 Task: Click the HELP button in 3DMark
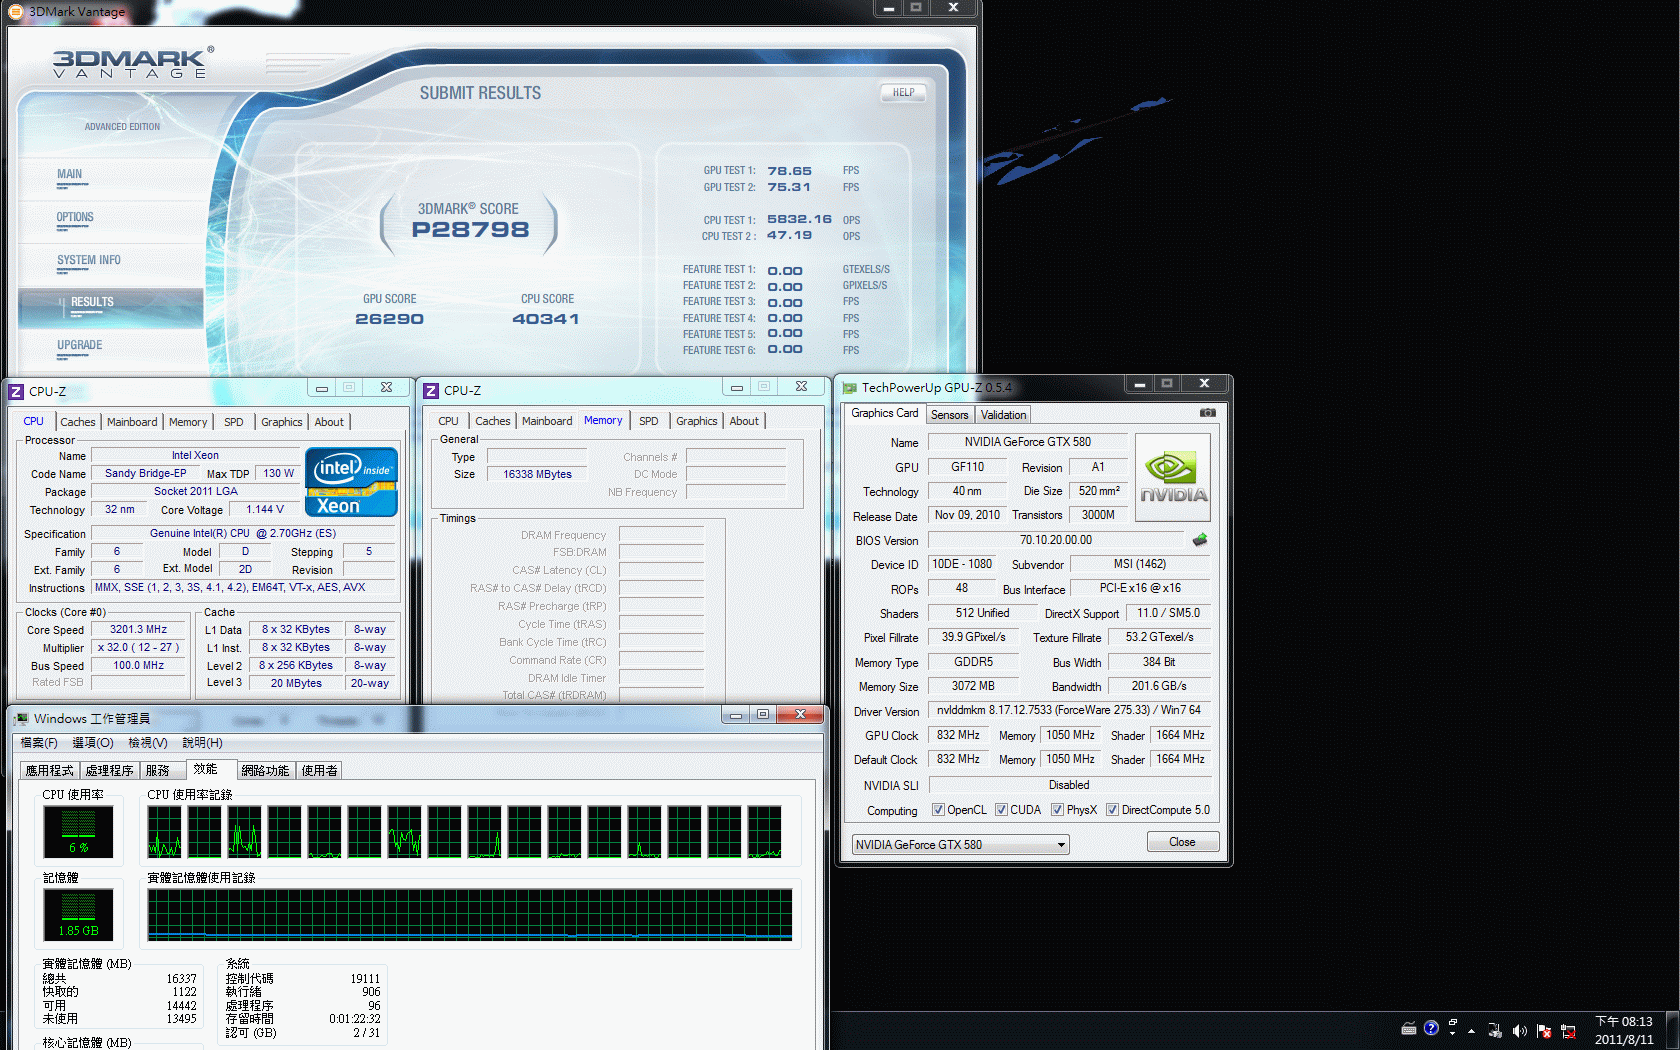pyautogui.click(x=903, y=93)
